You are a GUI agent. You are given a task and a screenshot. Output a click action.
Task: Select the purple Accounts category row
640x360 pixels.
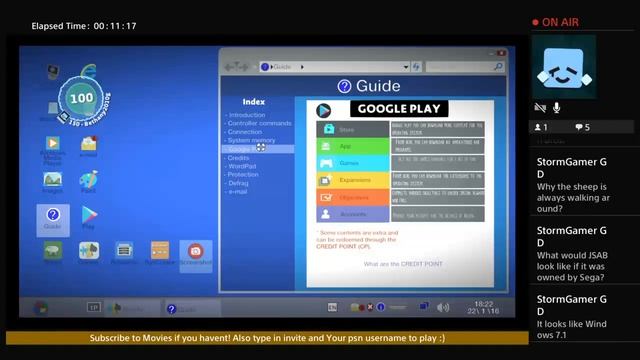[x=353, y=214]
